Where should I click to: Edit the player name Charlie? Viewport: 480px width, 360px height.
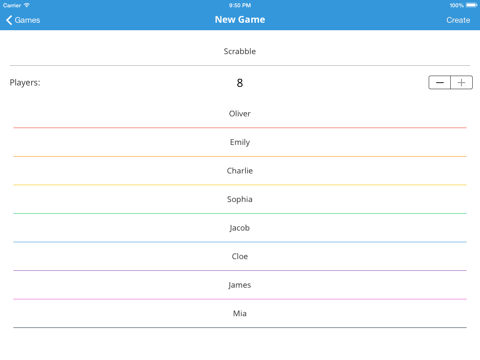tap(240, 171)
